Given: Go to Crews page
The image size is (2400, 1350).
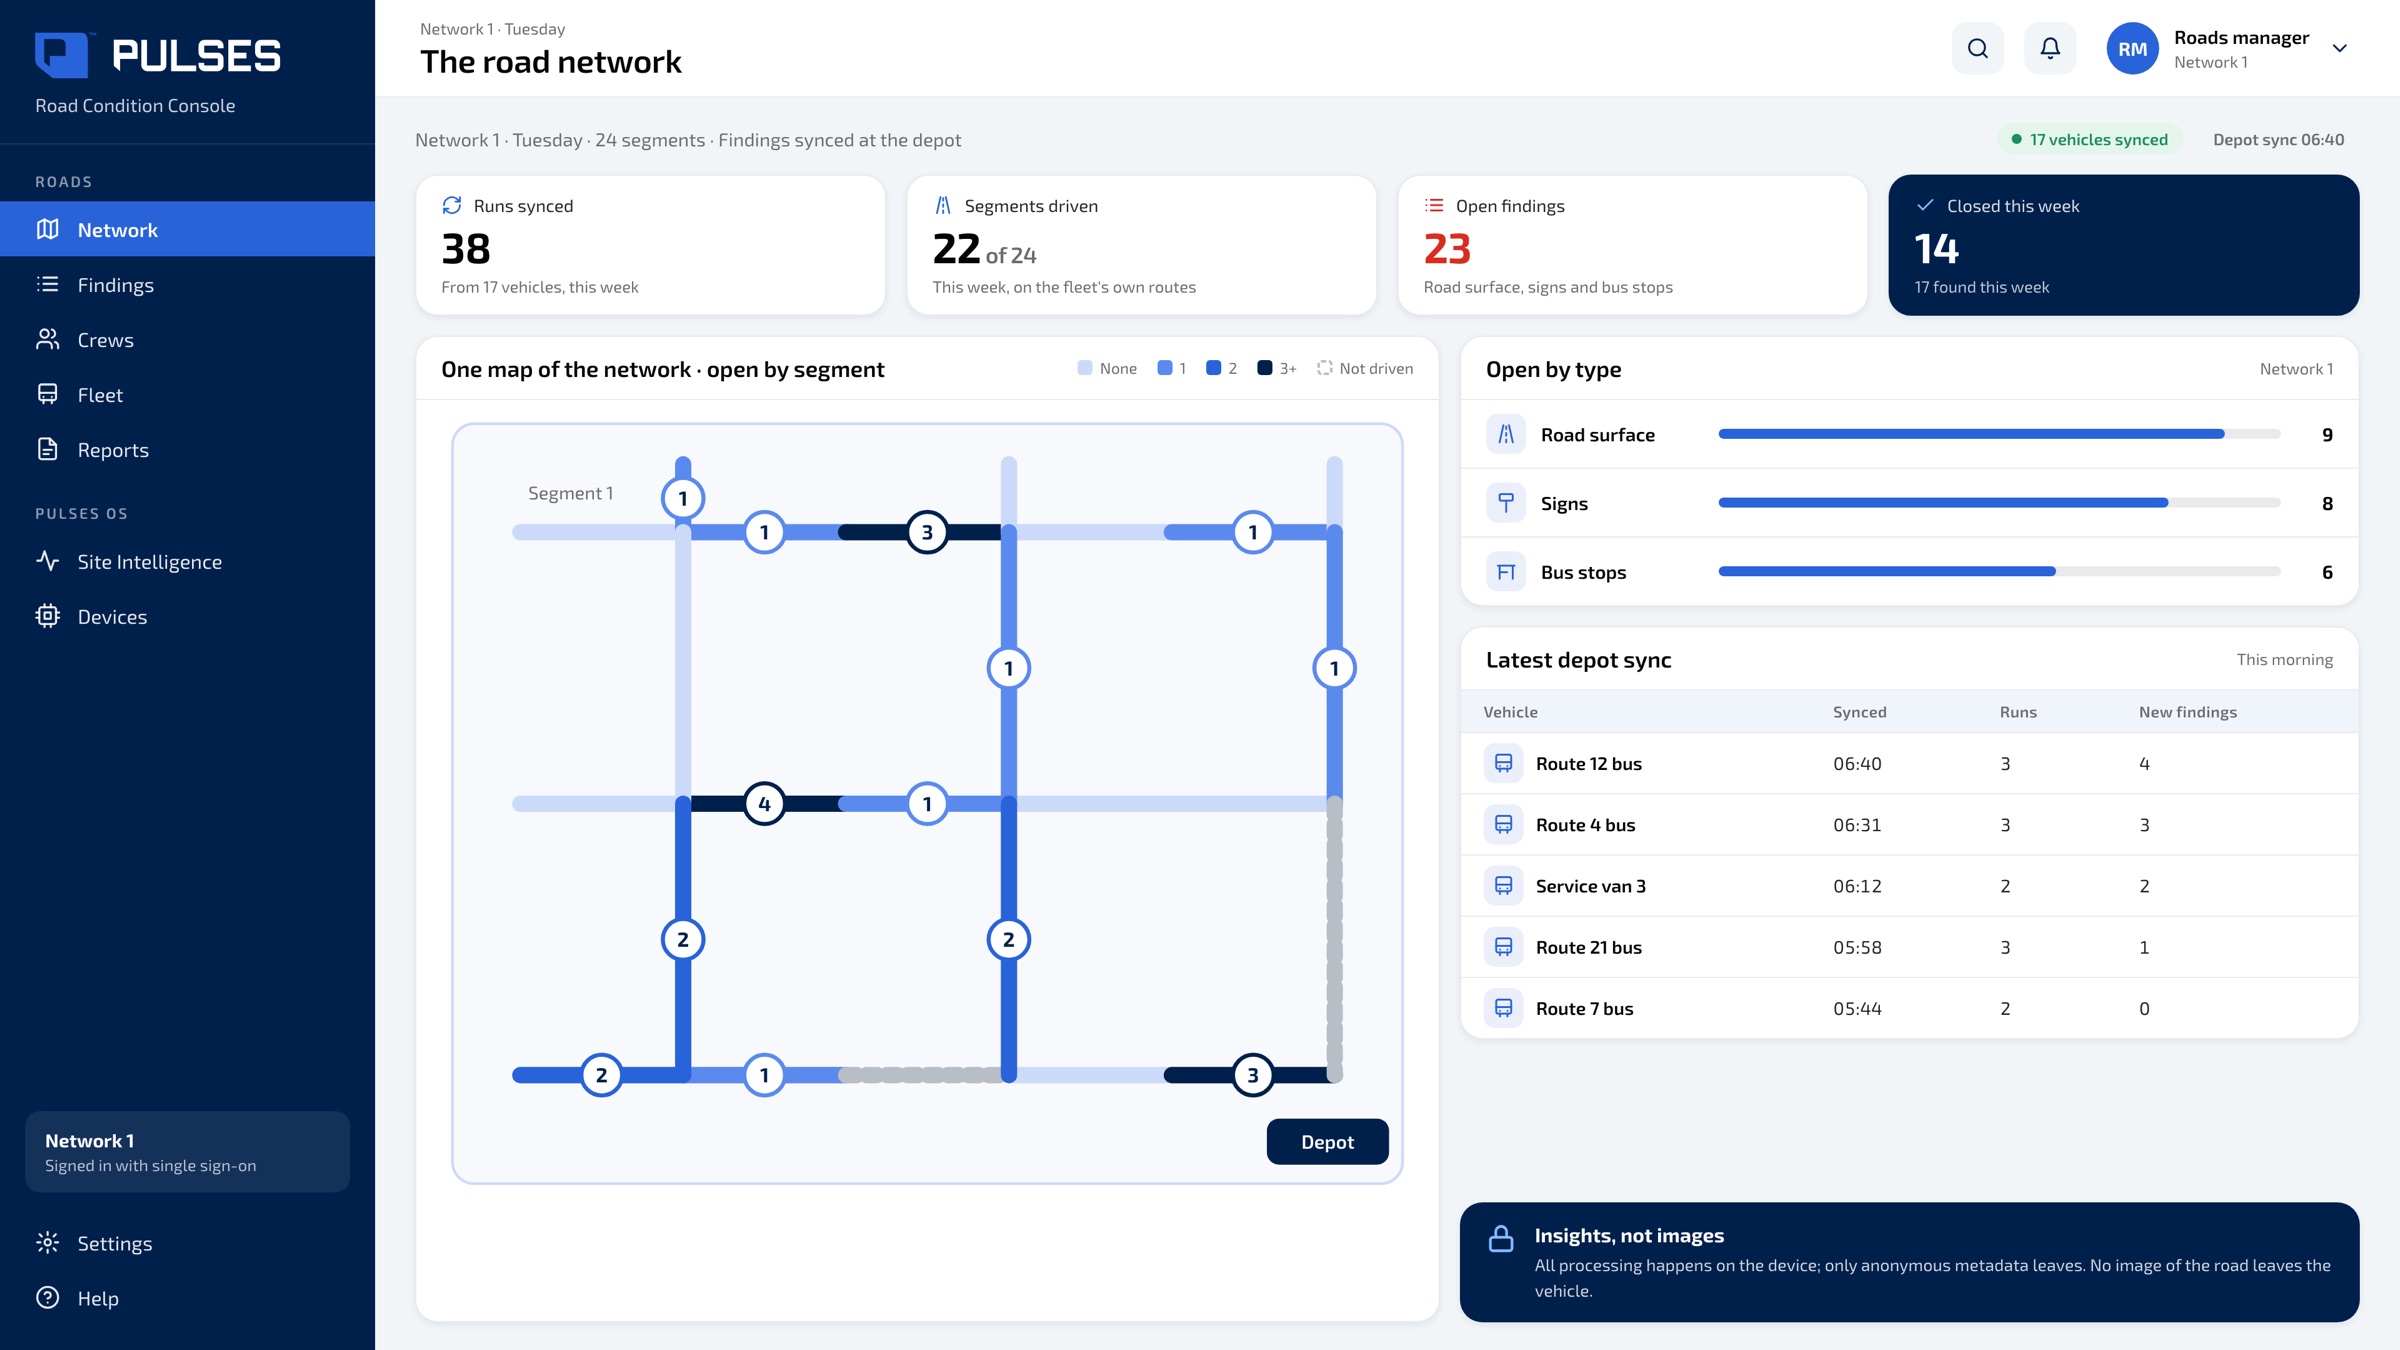Looking at the screenshot, I should click(x=187, y=339).
